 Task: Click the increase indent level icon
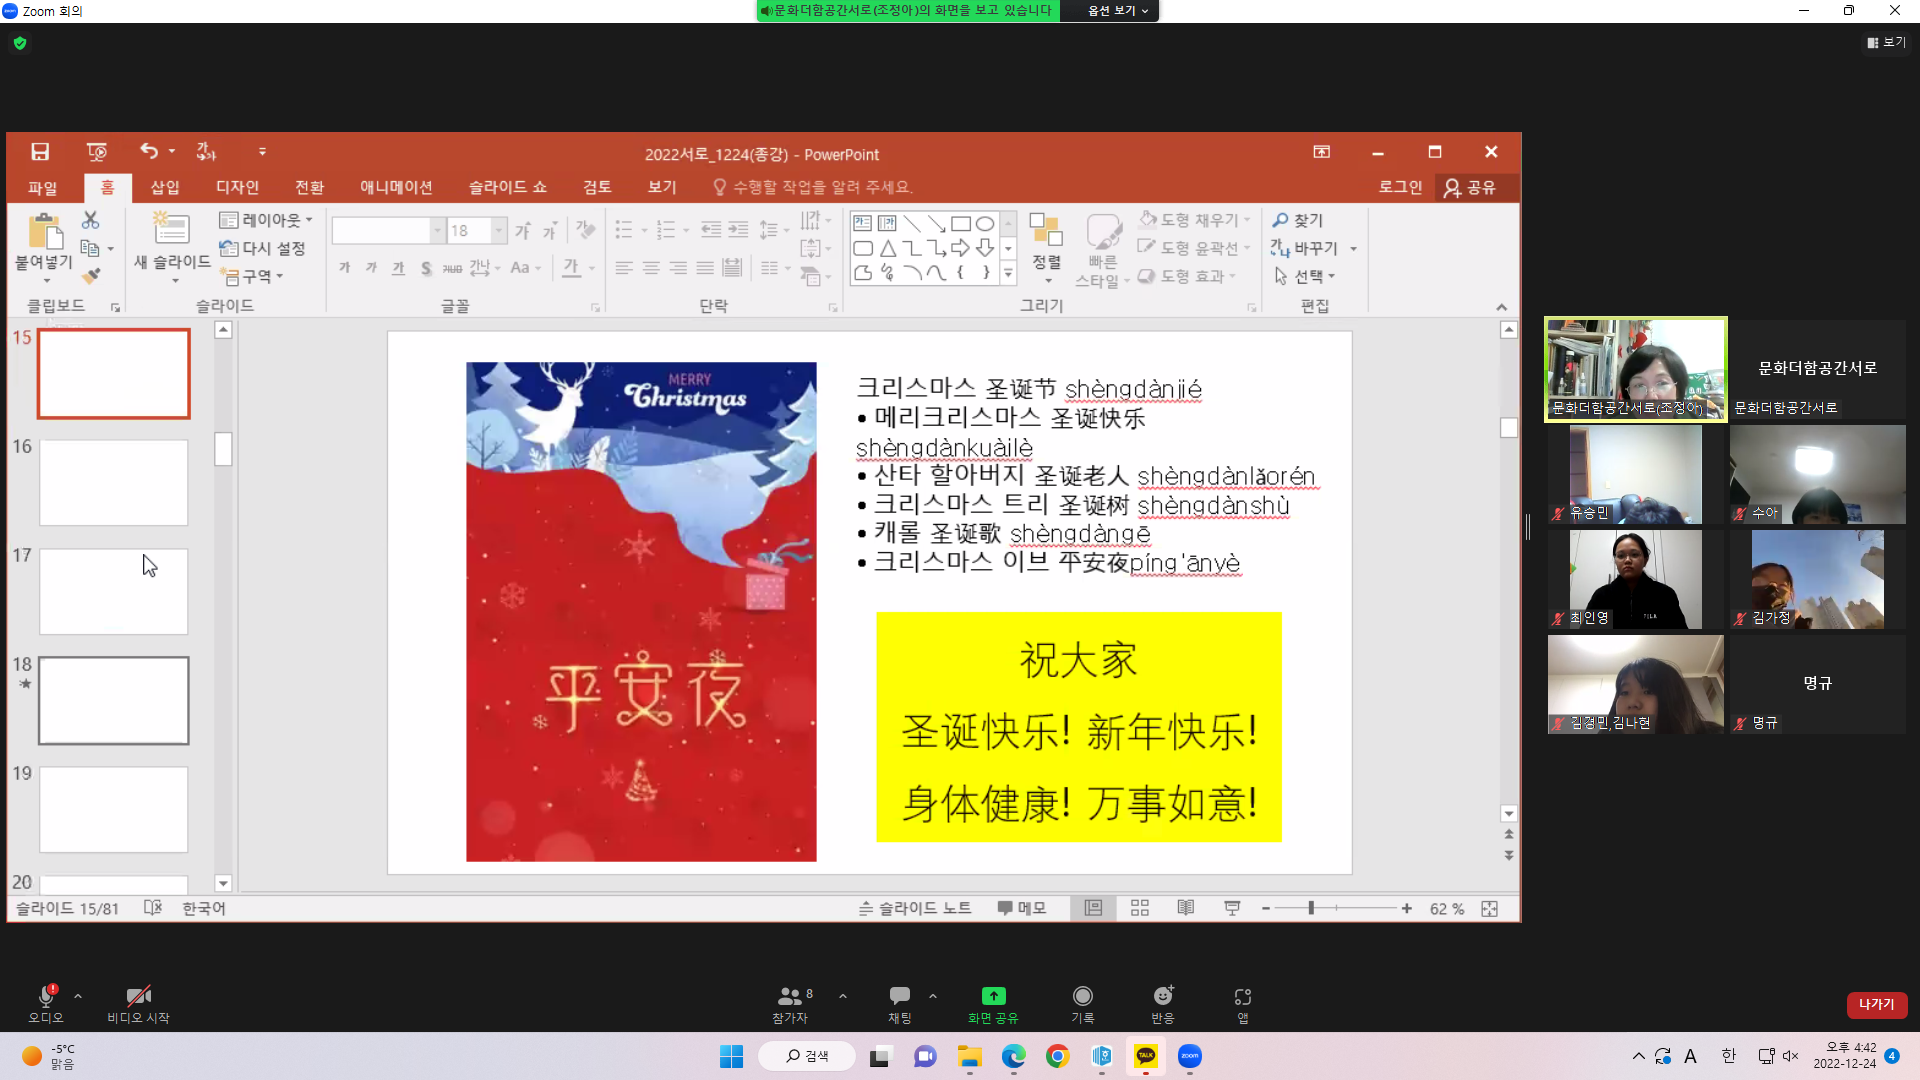pyautogui.click(x=738, y=230)
